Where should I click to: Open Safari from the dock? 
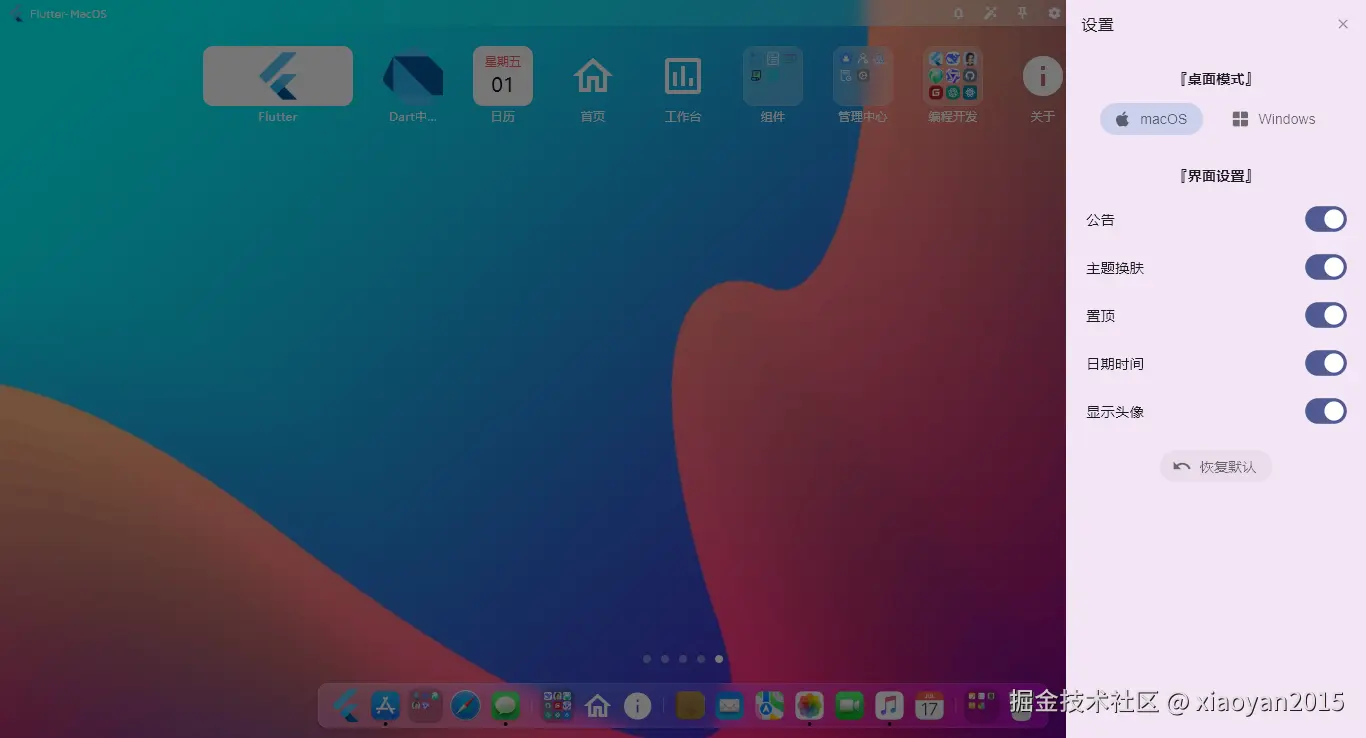coord(465,705)
